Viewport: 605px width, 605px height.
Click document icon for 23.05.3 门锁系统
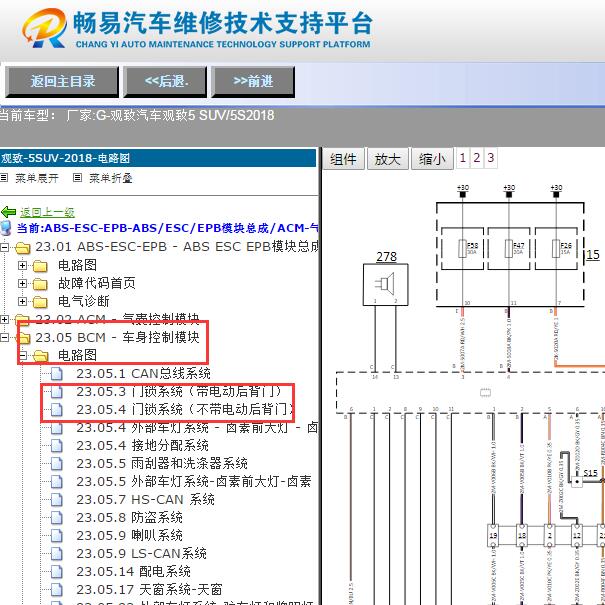[57, 392]
